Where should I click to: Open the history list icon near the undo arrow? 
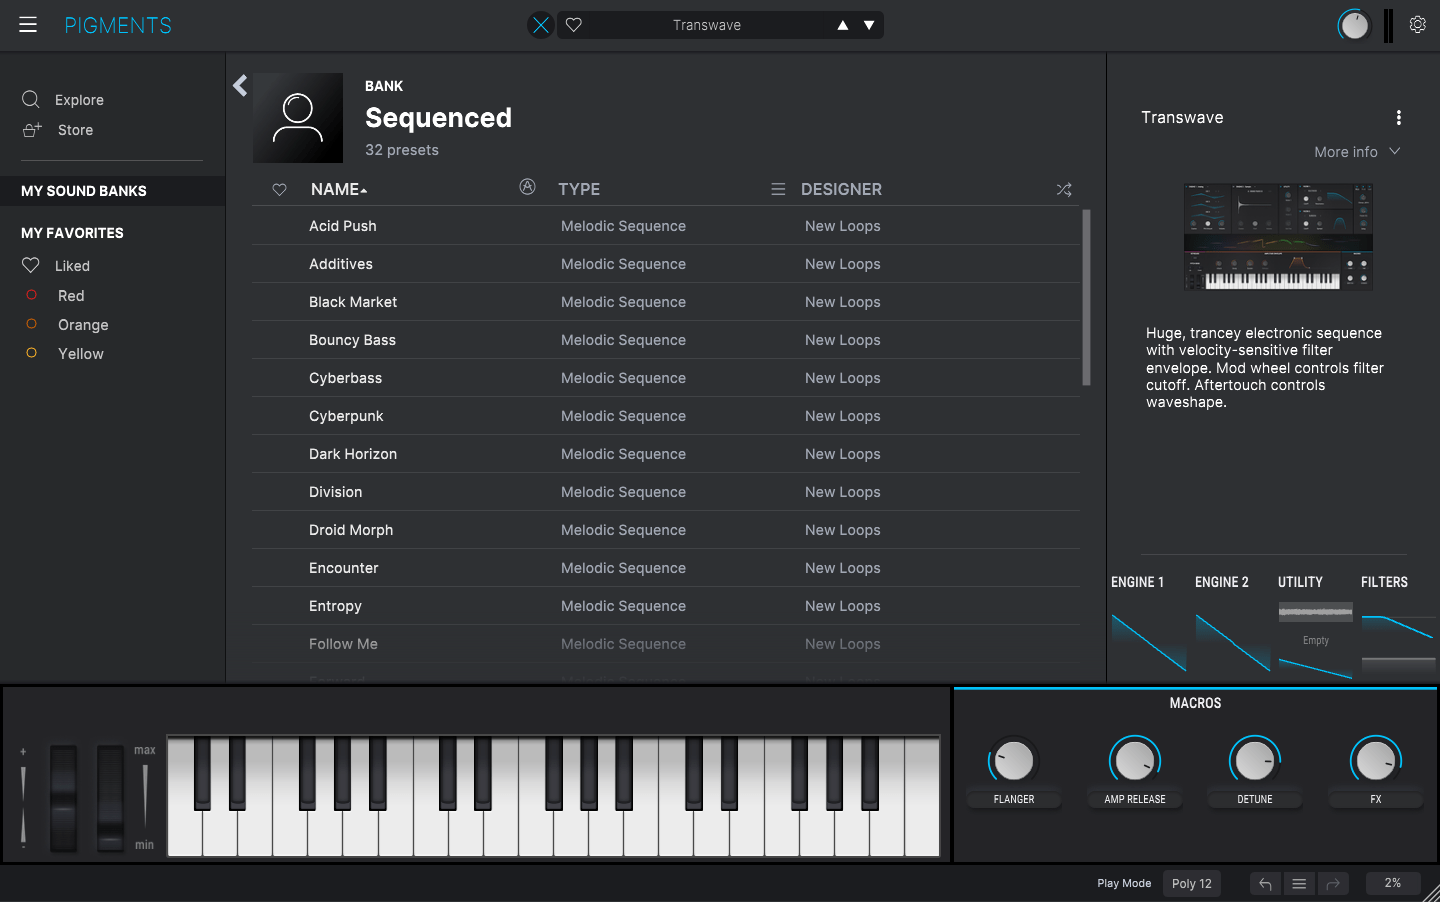tap(1298, 884)
